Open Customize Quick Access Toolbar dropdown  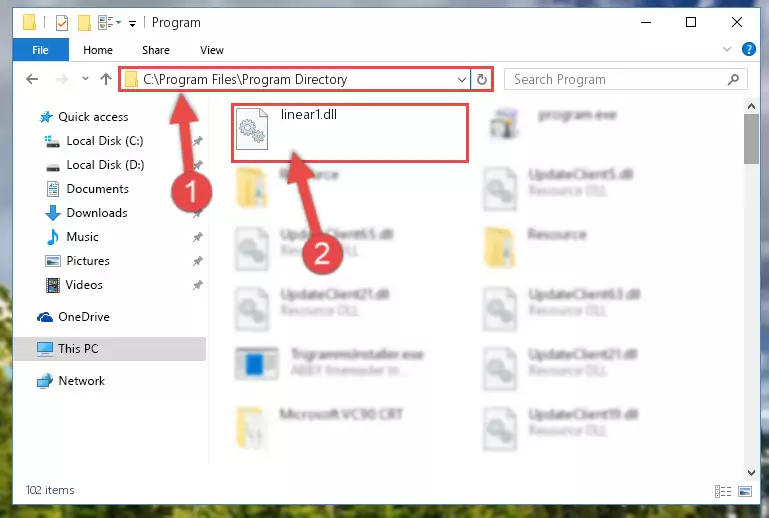click(x=132, y=23)
